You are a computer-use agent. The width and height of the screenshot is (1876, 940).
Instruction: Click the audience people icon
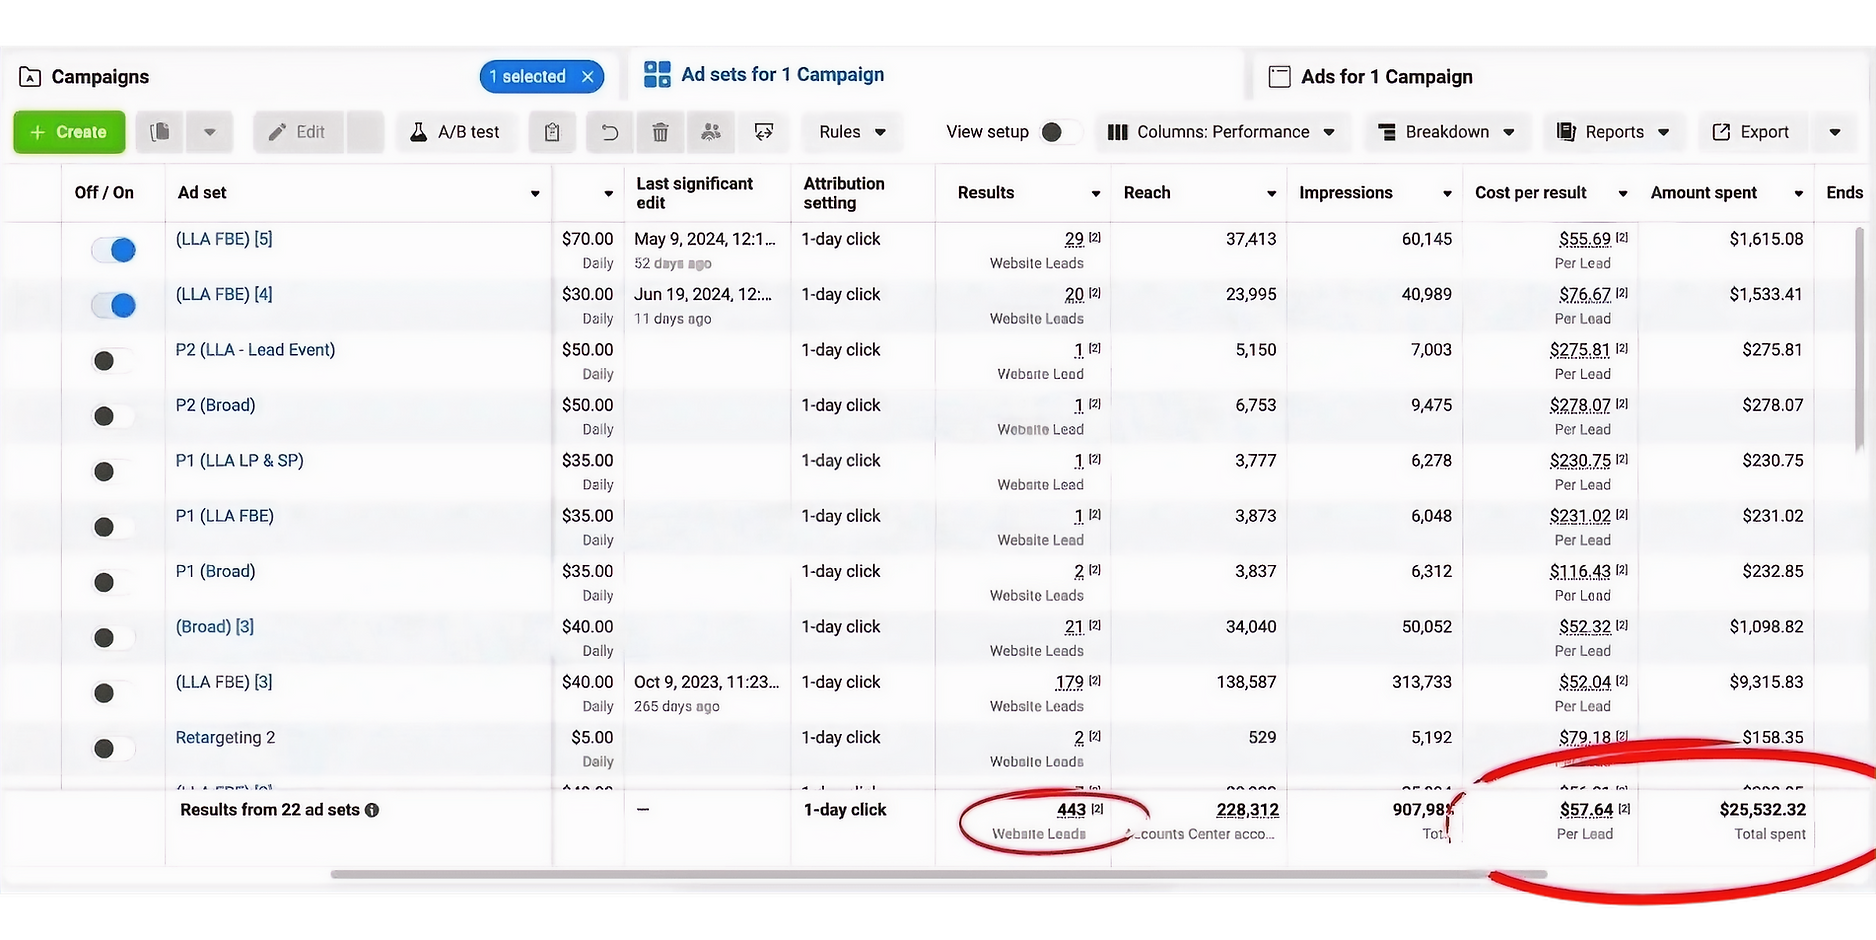pyautogui.click(x=711, y=132)
